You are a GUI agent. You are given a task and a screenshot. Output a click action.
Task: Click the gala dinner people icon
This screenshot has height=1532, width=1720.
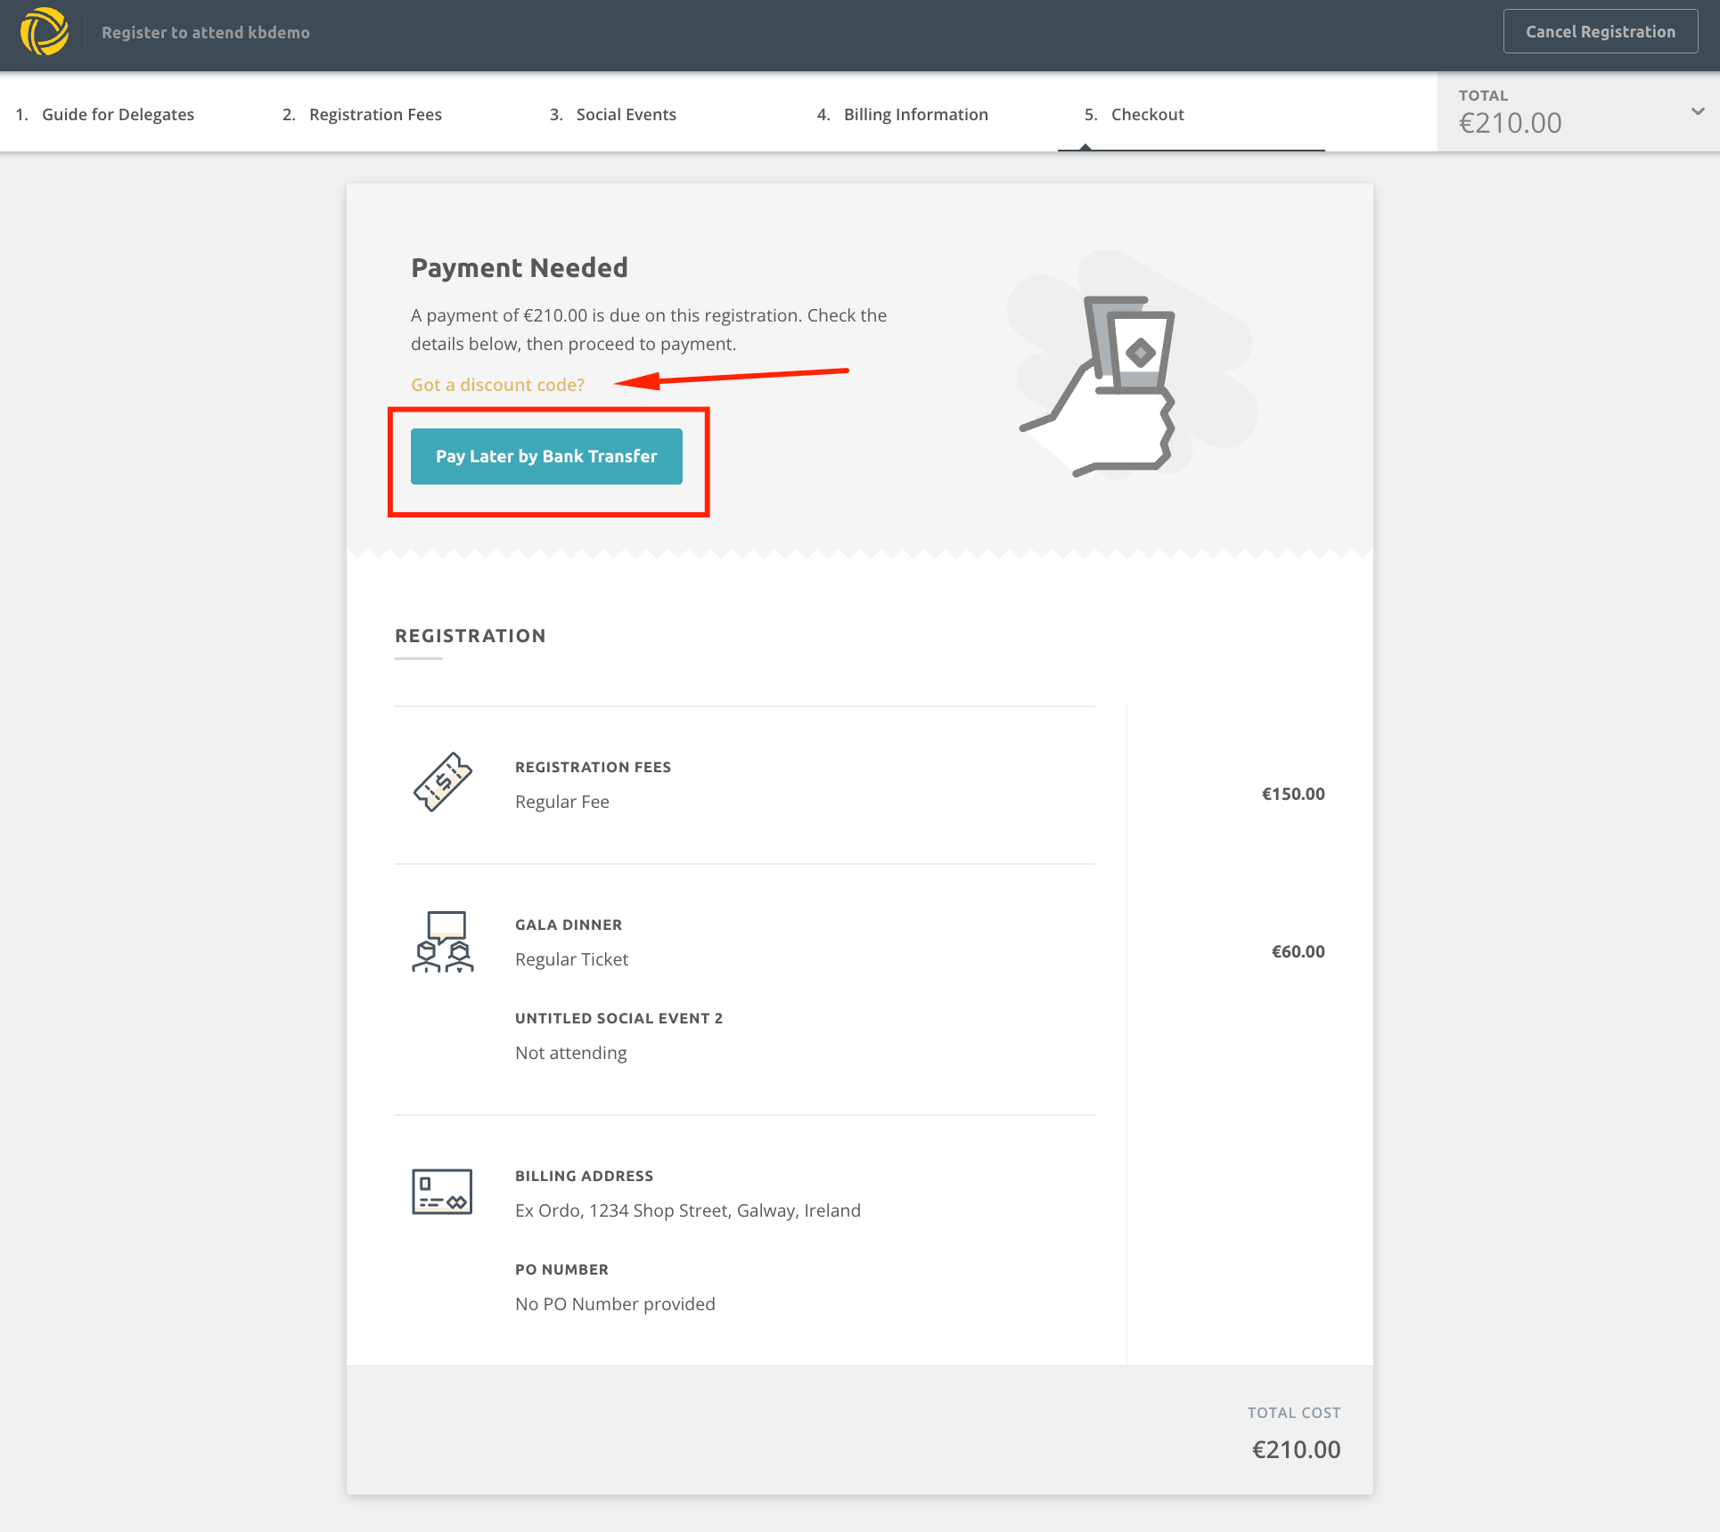point(442,941)
